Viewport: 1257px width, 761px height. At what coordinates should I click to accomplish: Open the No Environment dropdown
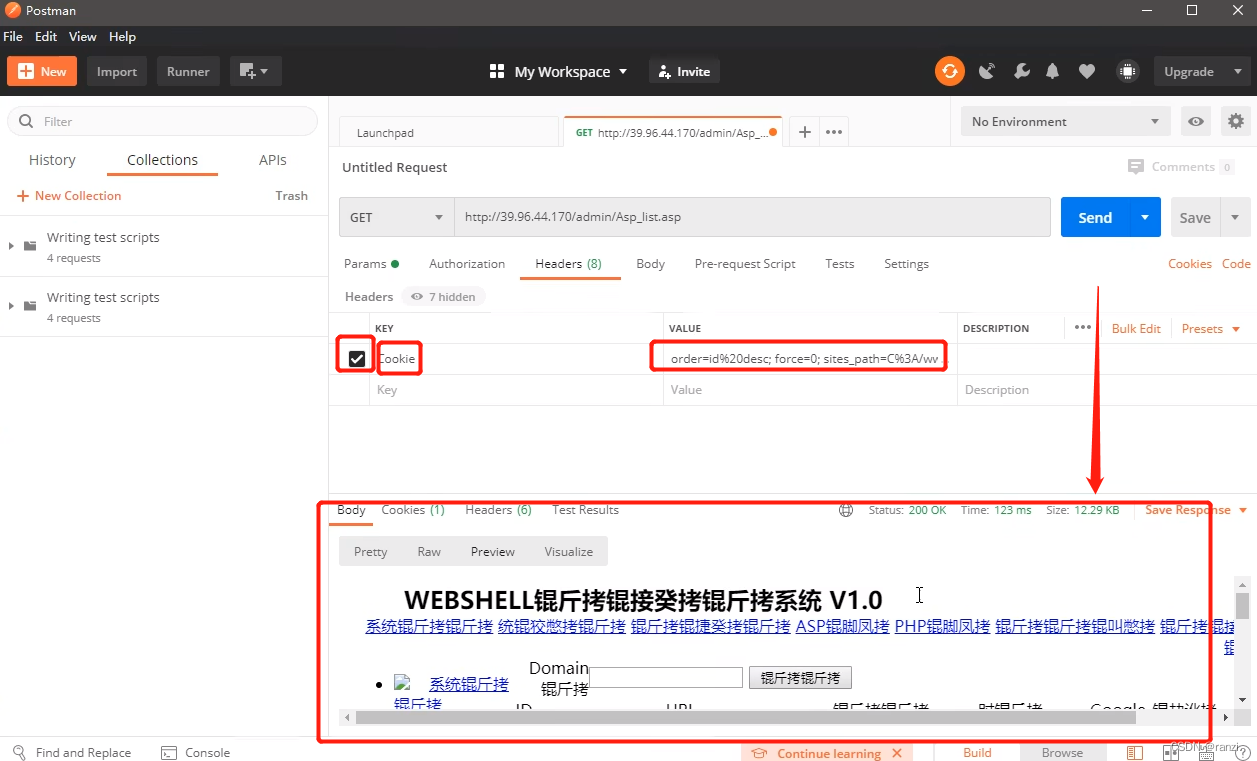[1066, 121]
